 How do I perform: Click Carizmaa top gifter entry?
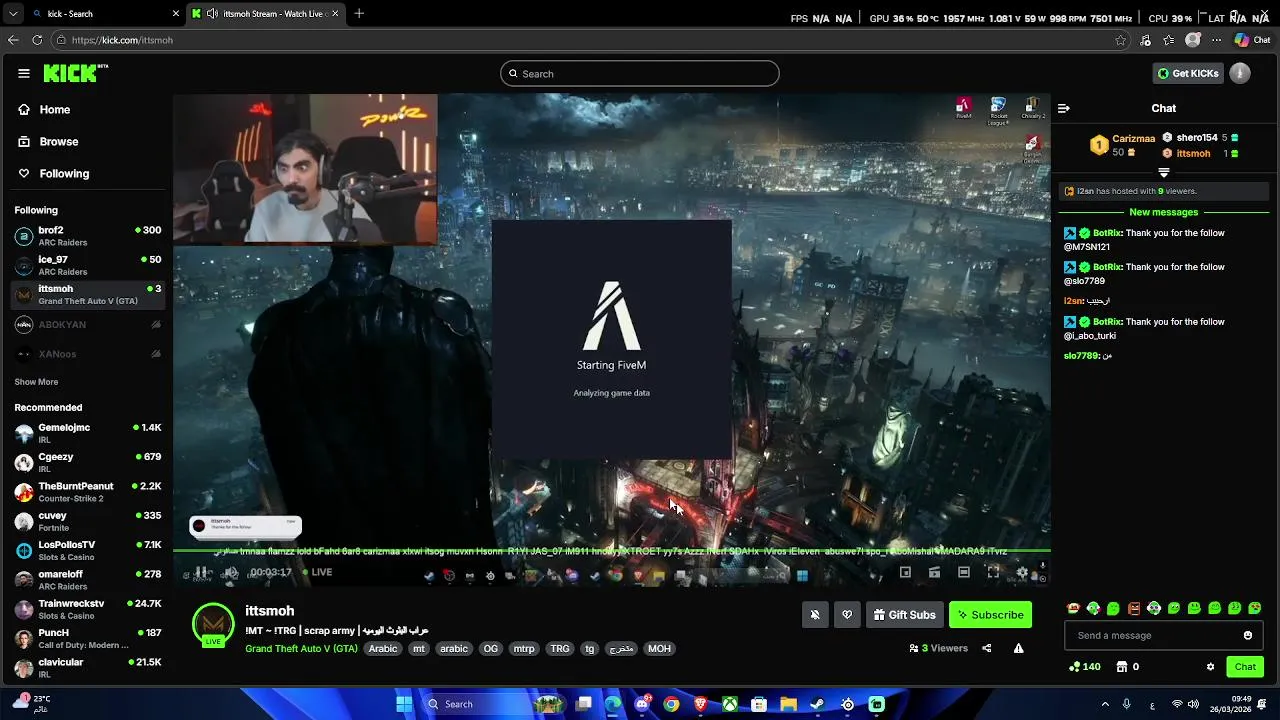coord(1124,145)
